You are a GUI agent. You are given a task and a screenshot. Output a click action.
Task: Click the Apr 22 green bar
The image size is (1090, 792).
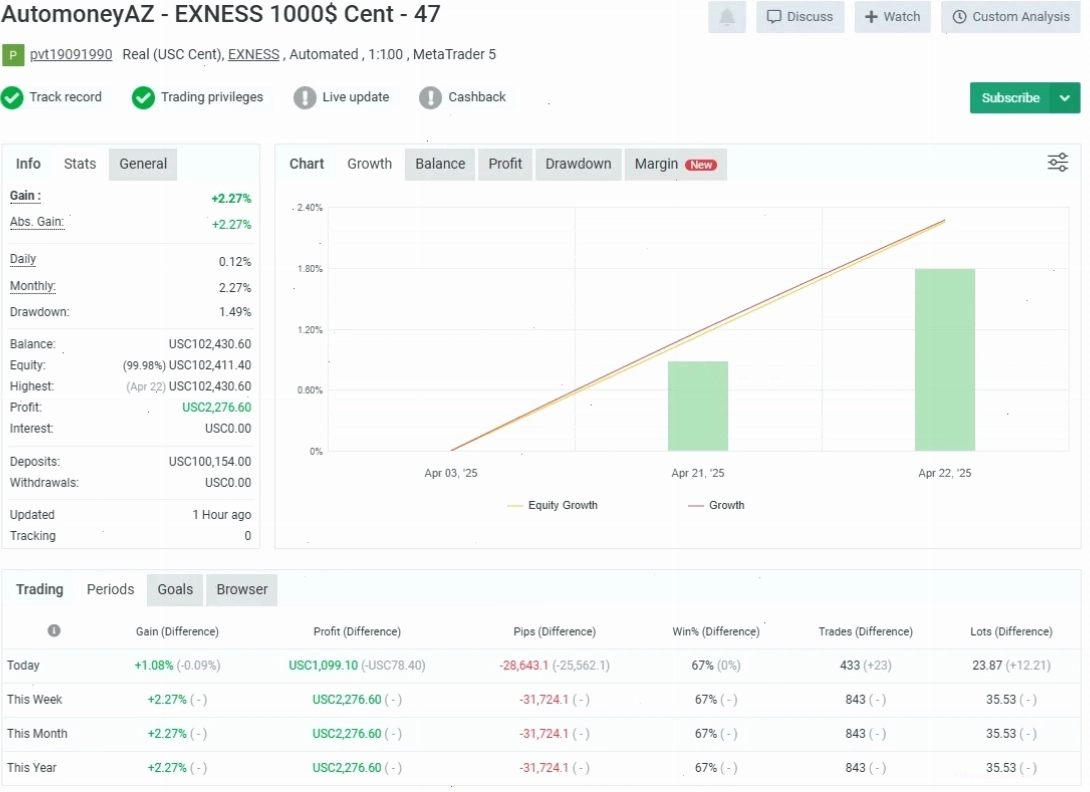click(945, 359)
